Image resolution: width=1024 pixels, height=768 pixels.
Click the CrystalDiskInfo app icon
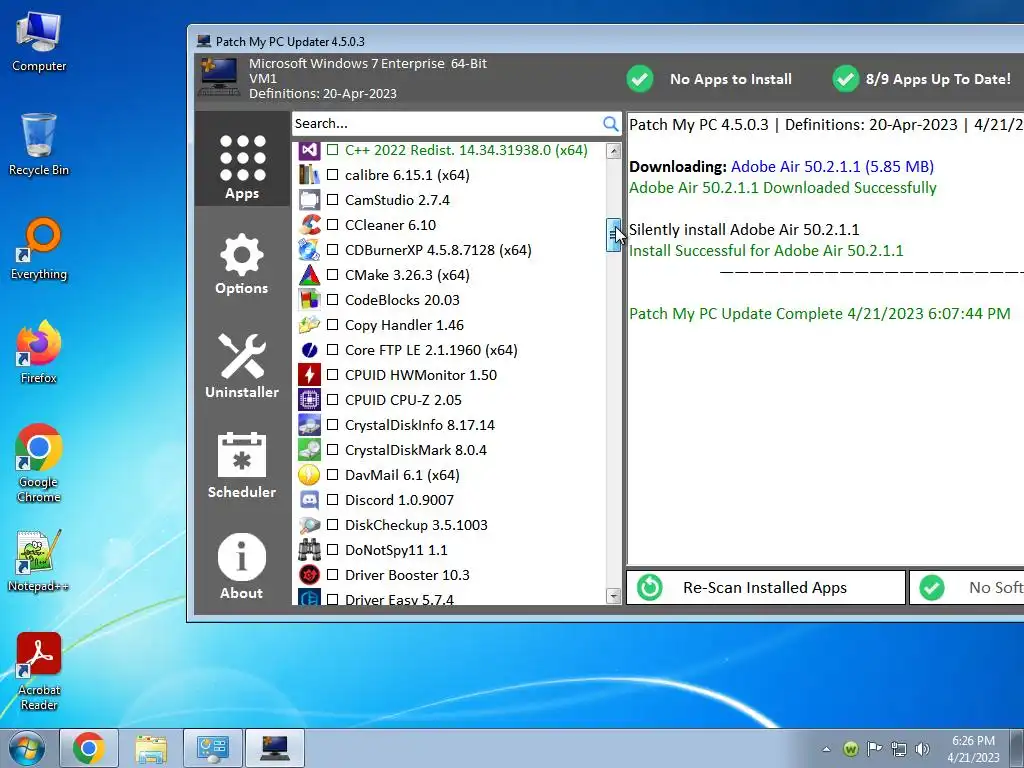click(309, 425)
